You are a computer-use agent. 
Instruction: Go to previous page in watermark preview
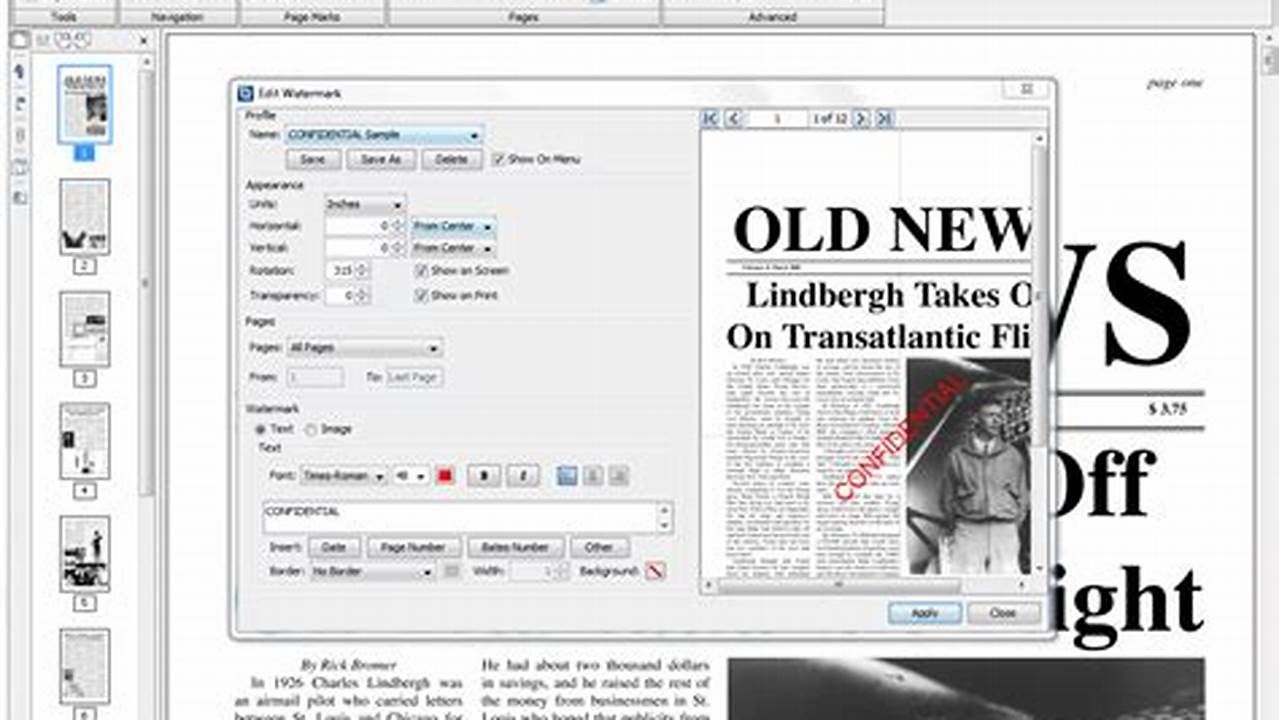point(733,119)
